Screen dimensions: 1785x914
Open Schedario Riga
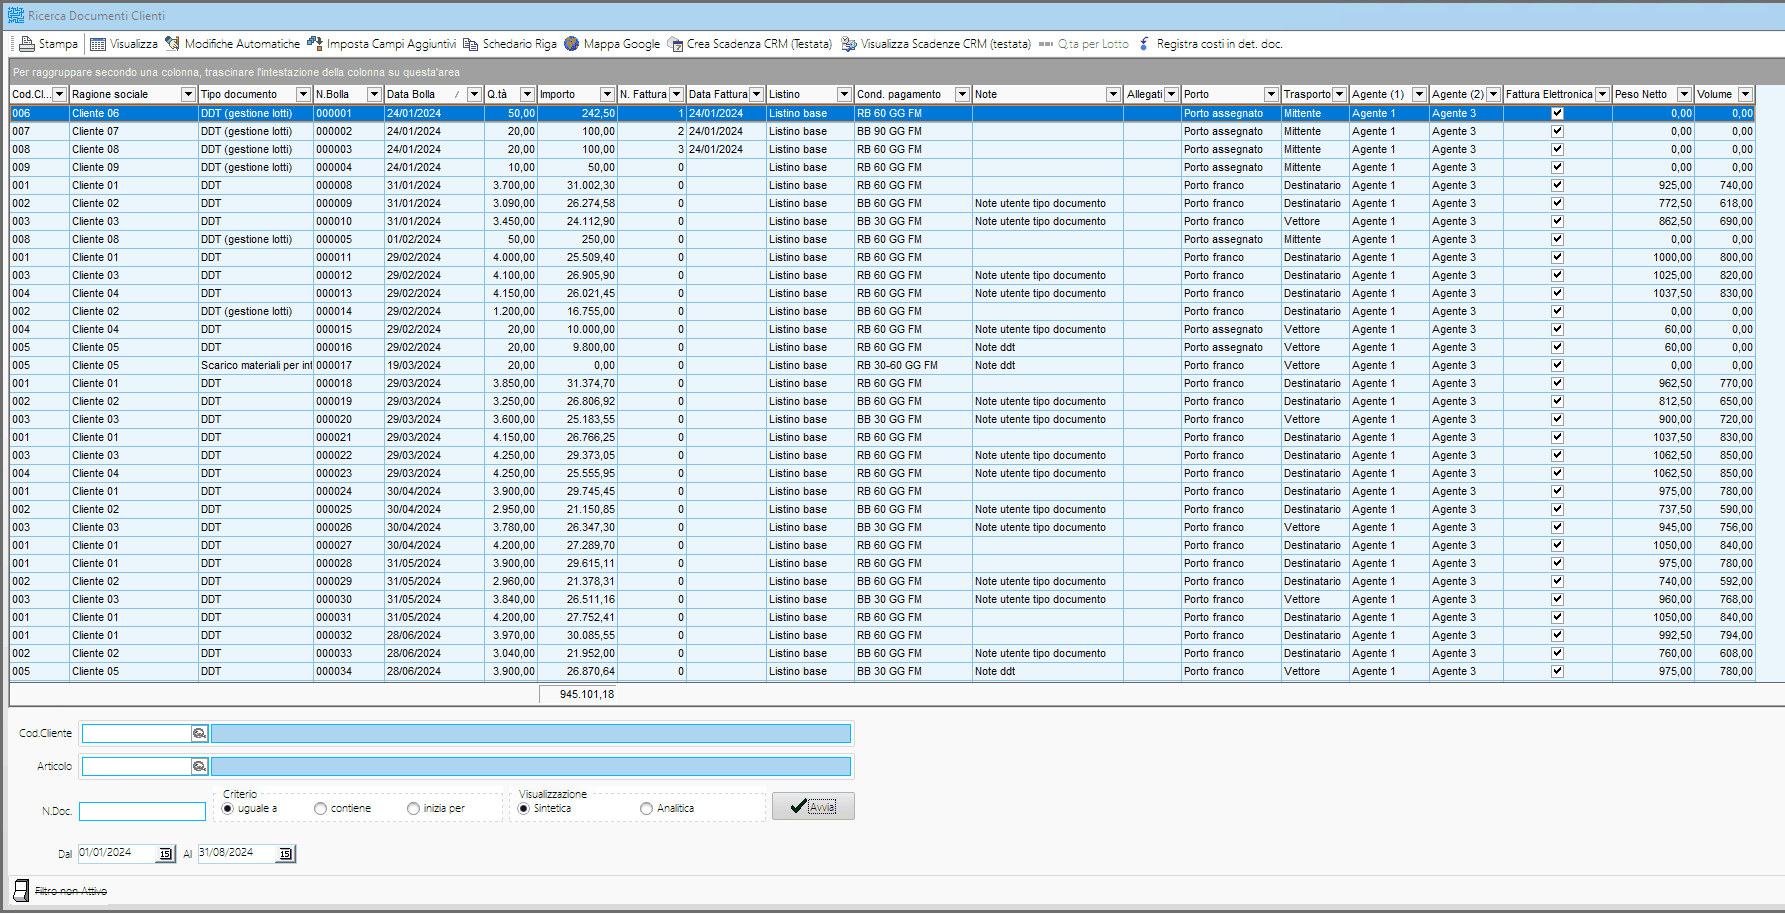click(510, 44)
